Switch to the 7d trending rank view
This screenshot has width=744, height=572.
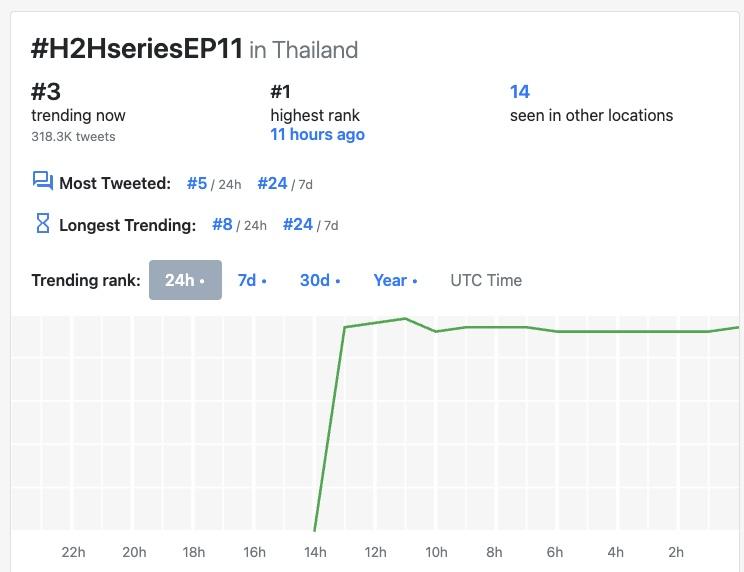(252, 280)
